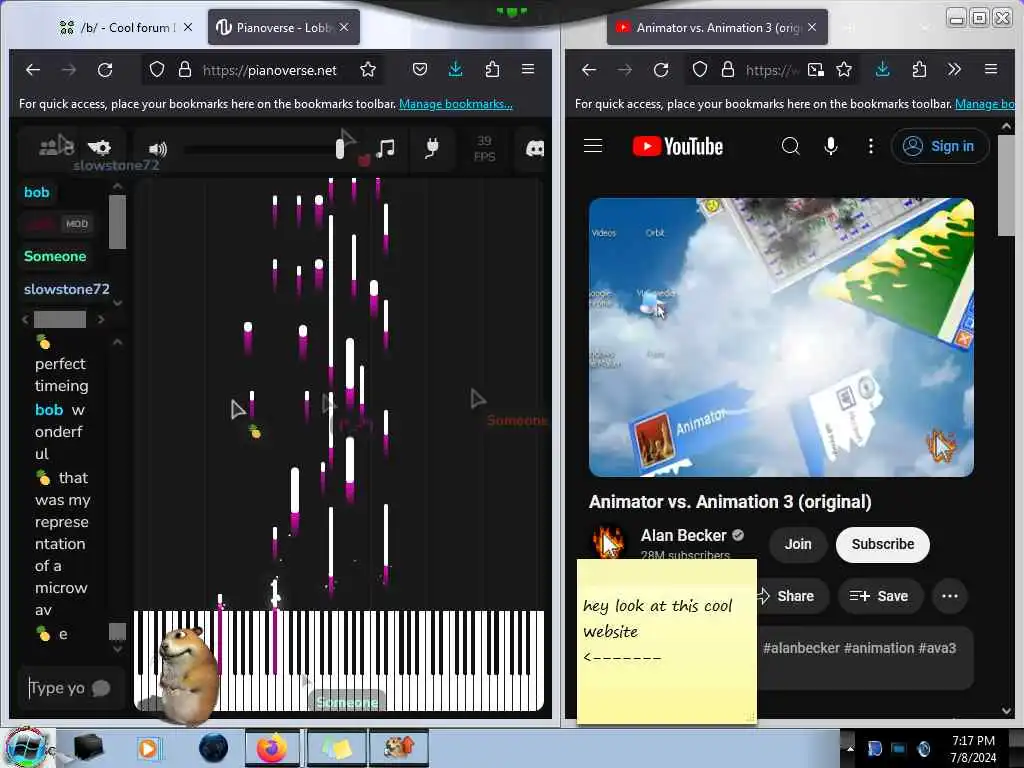Click the pianoverse.net address bar
This screenshot has width=1024, height=768.
[x=269, y=70]
